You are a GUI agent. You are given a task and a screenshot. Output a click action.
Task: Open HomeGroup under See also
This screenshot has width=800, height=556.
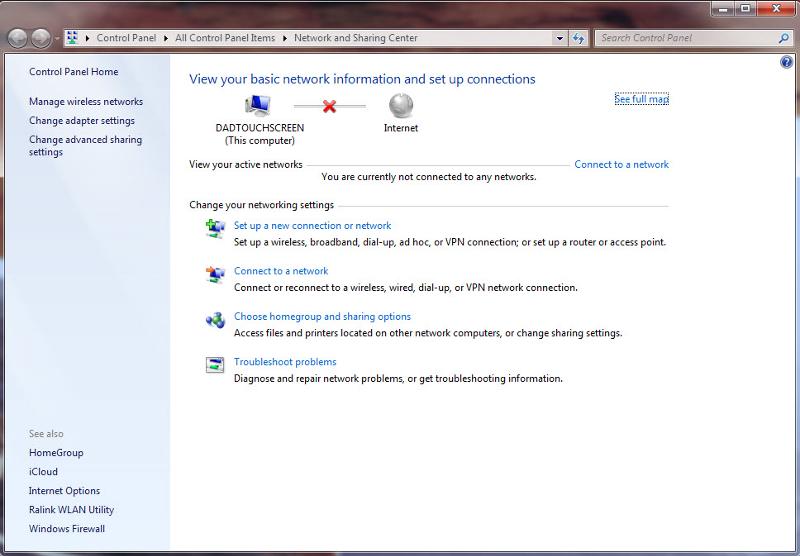(56, 452)
